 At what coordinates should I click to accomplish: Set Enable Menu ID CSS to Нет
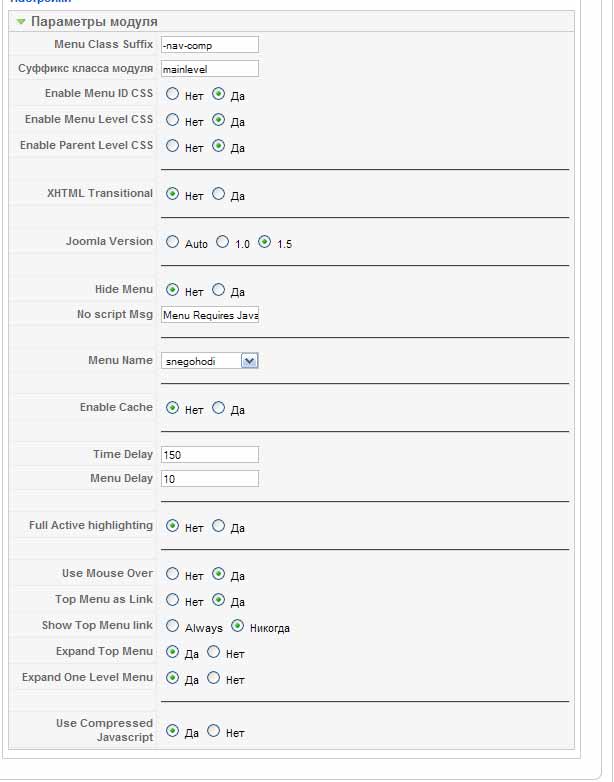pos(173,94)
